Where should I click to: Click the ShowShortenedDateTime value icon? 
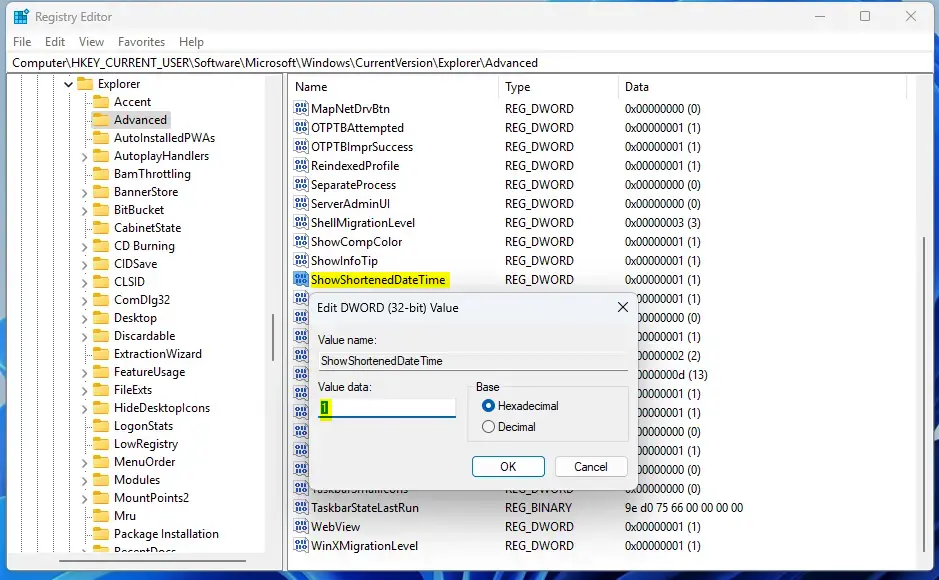click(x=301, y=280)
